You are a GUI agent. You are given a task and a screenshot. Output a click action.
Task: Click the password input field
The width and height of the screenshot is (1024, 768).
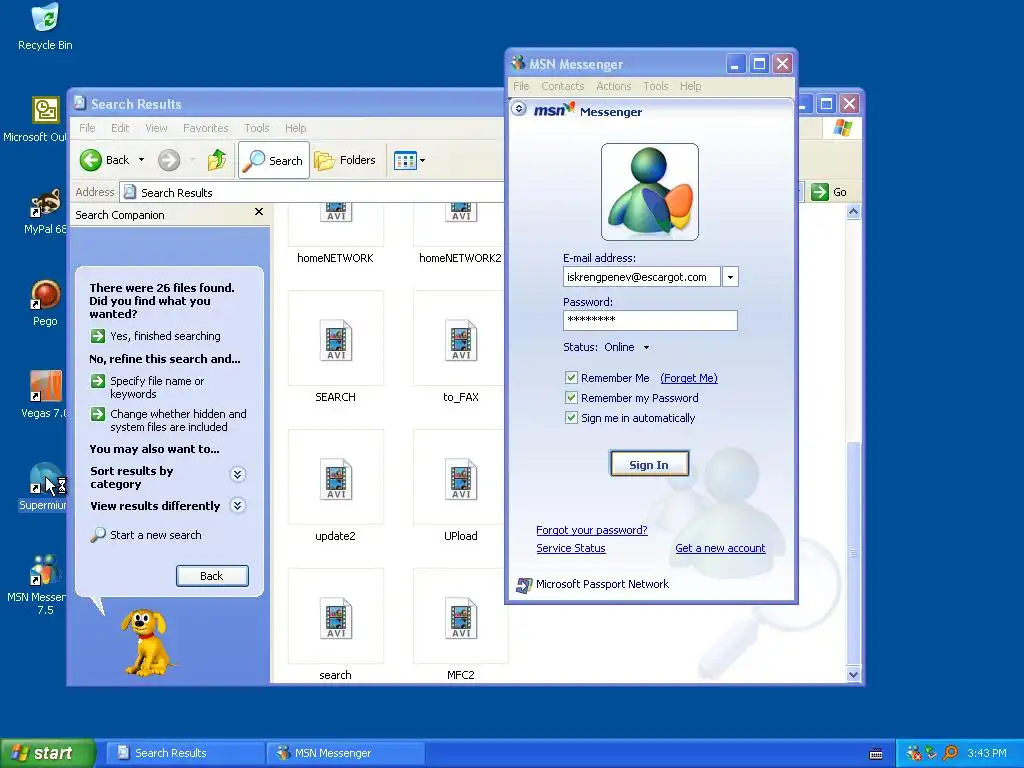click(650, 320)
